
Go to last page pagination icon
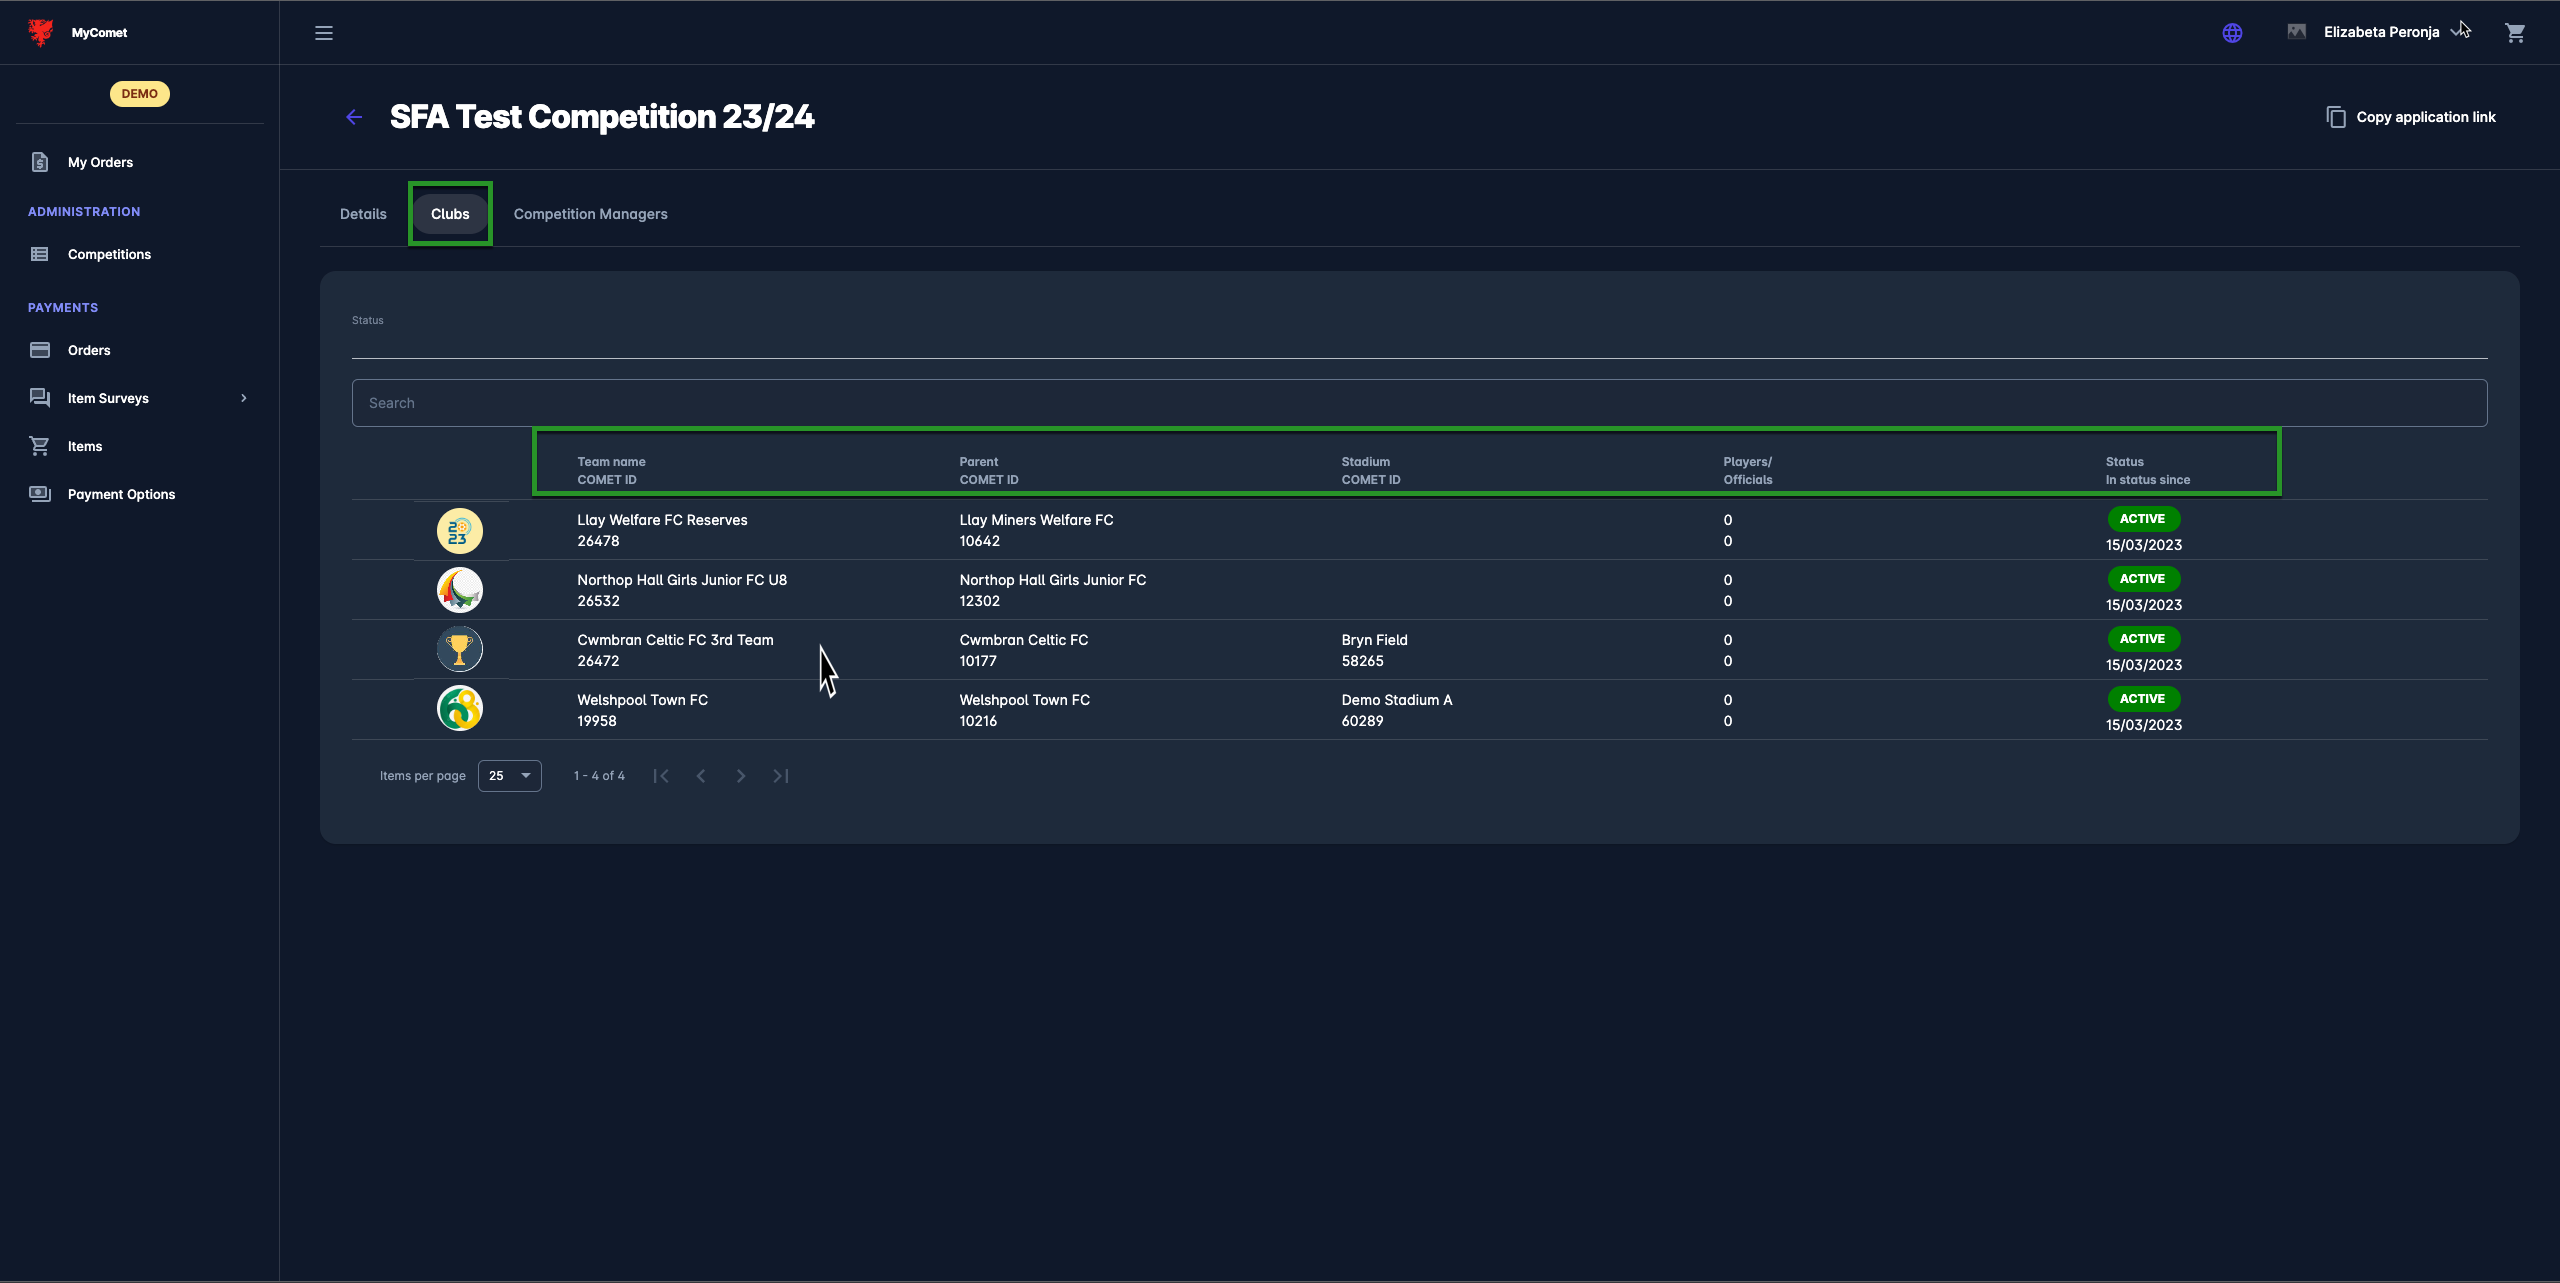pos(781,776)
